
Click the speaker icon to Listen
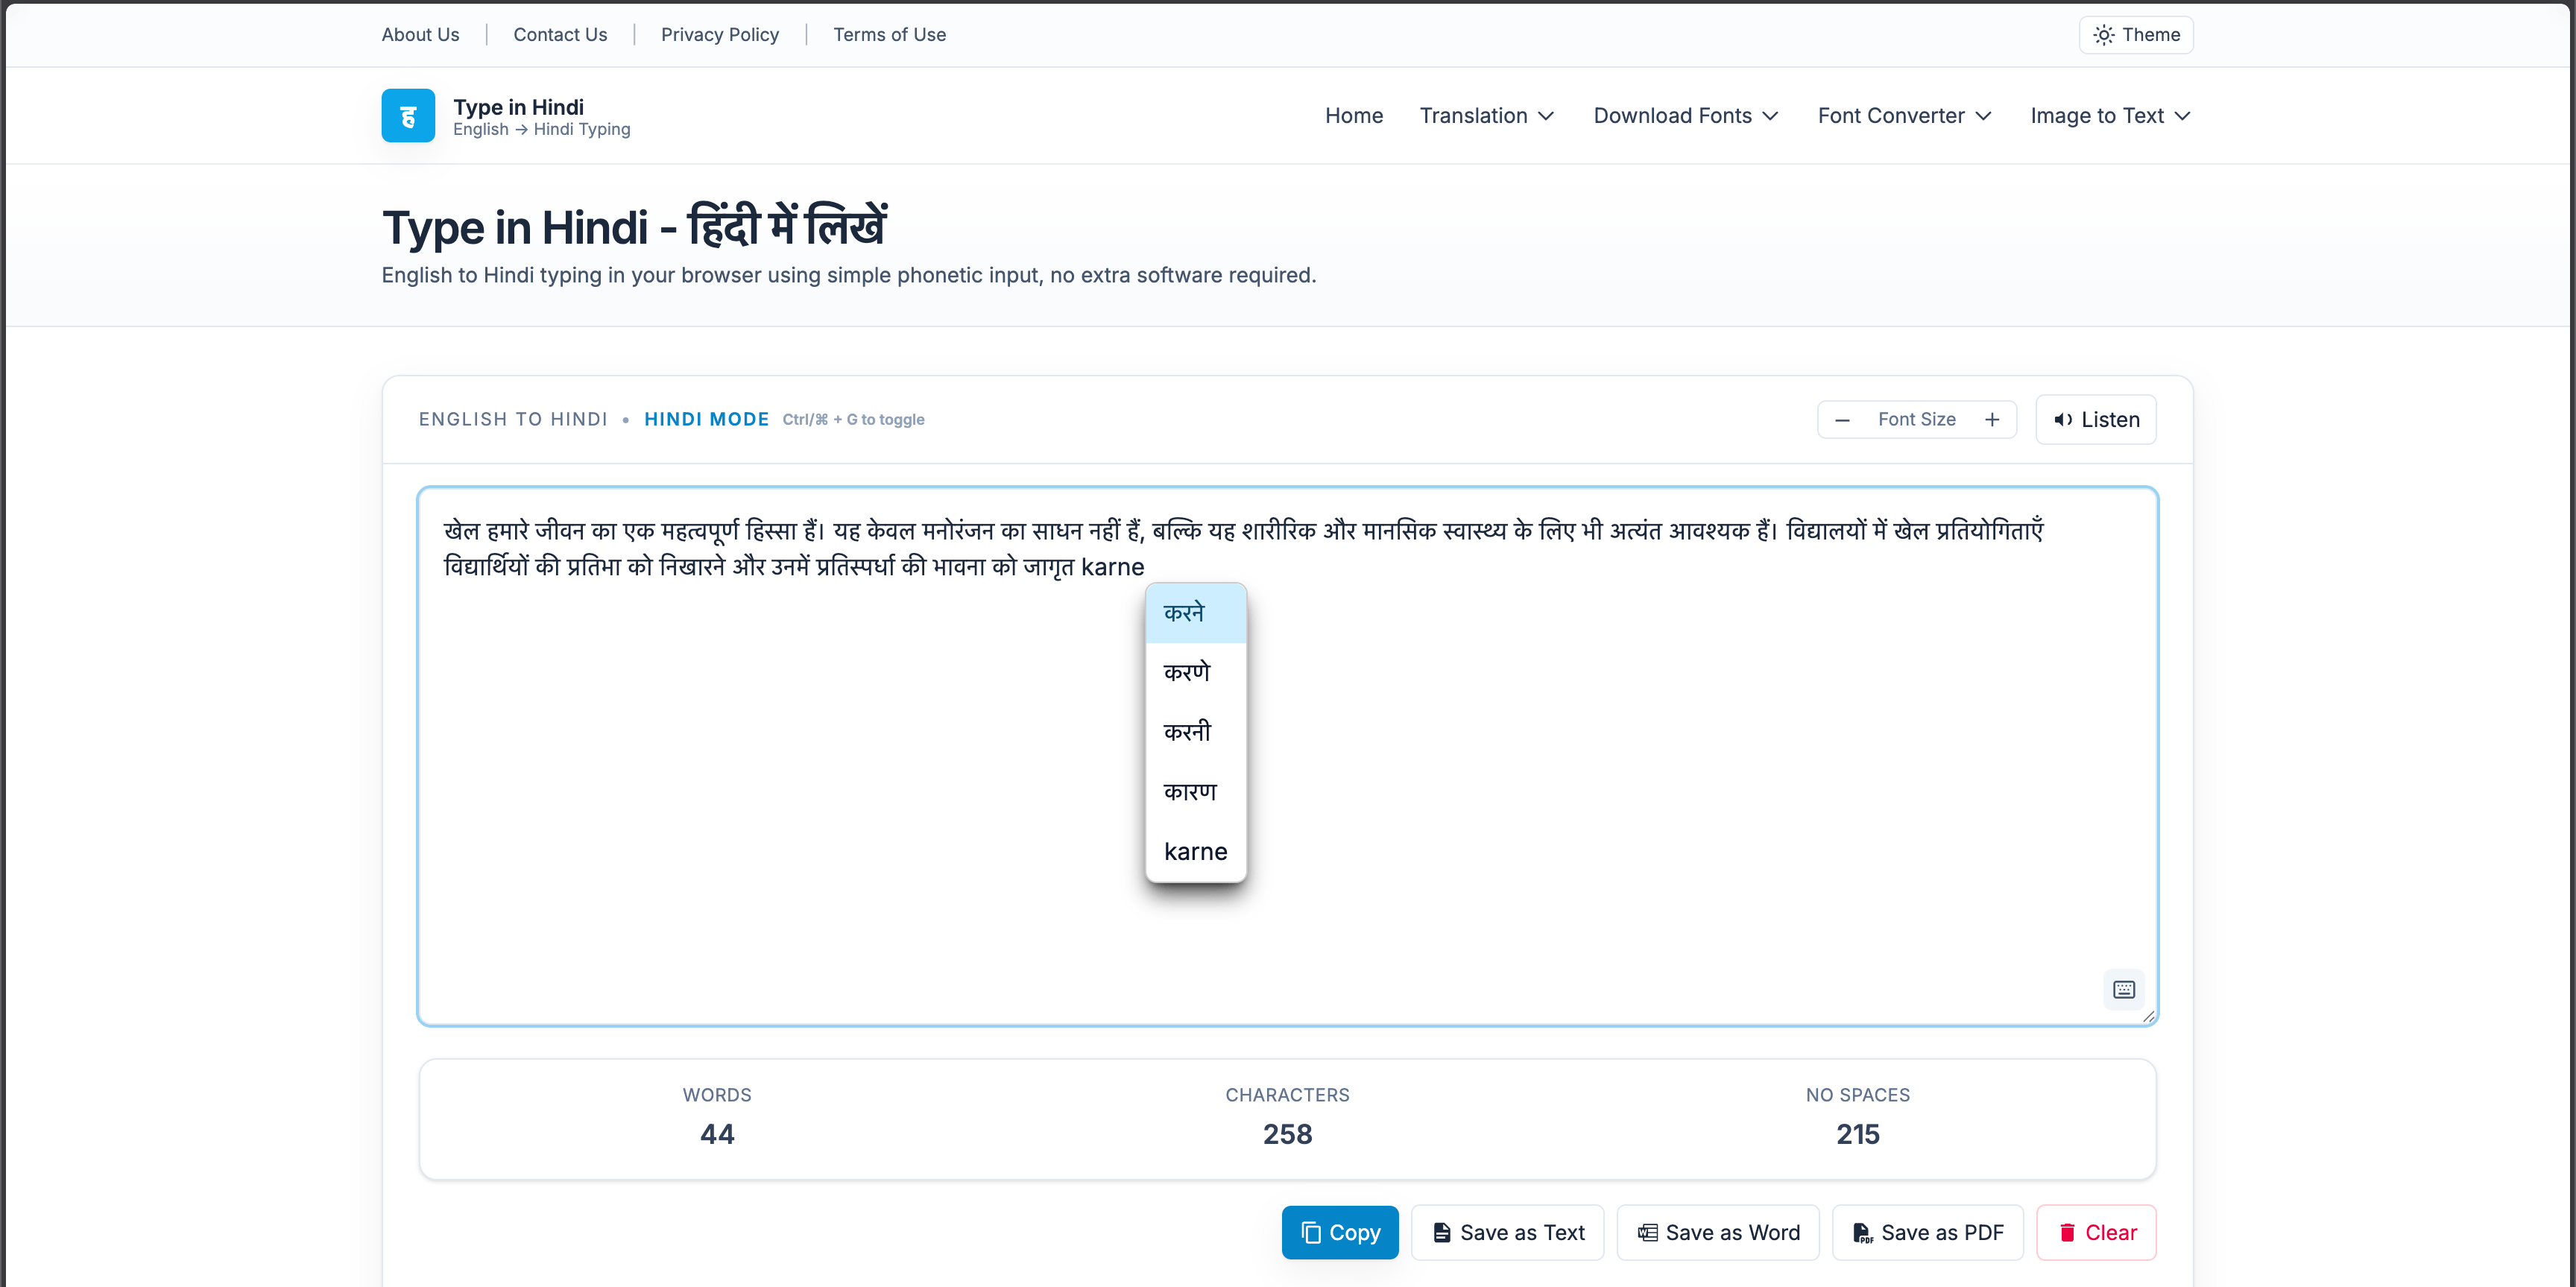pyautogui.click(x=2062, y=419)
